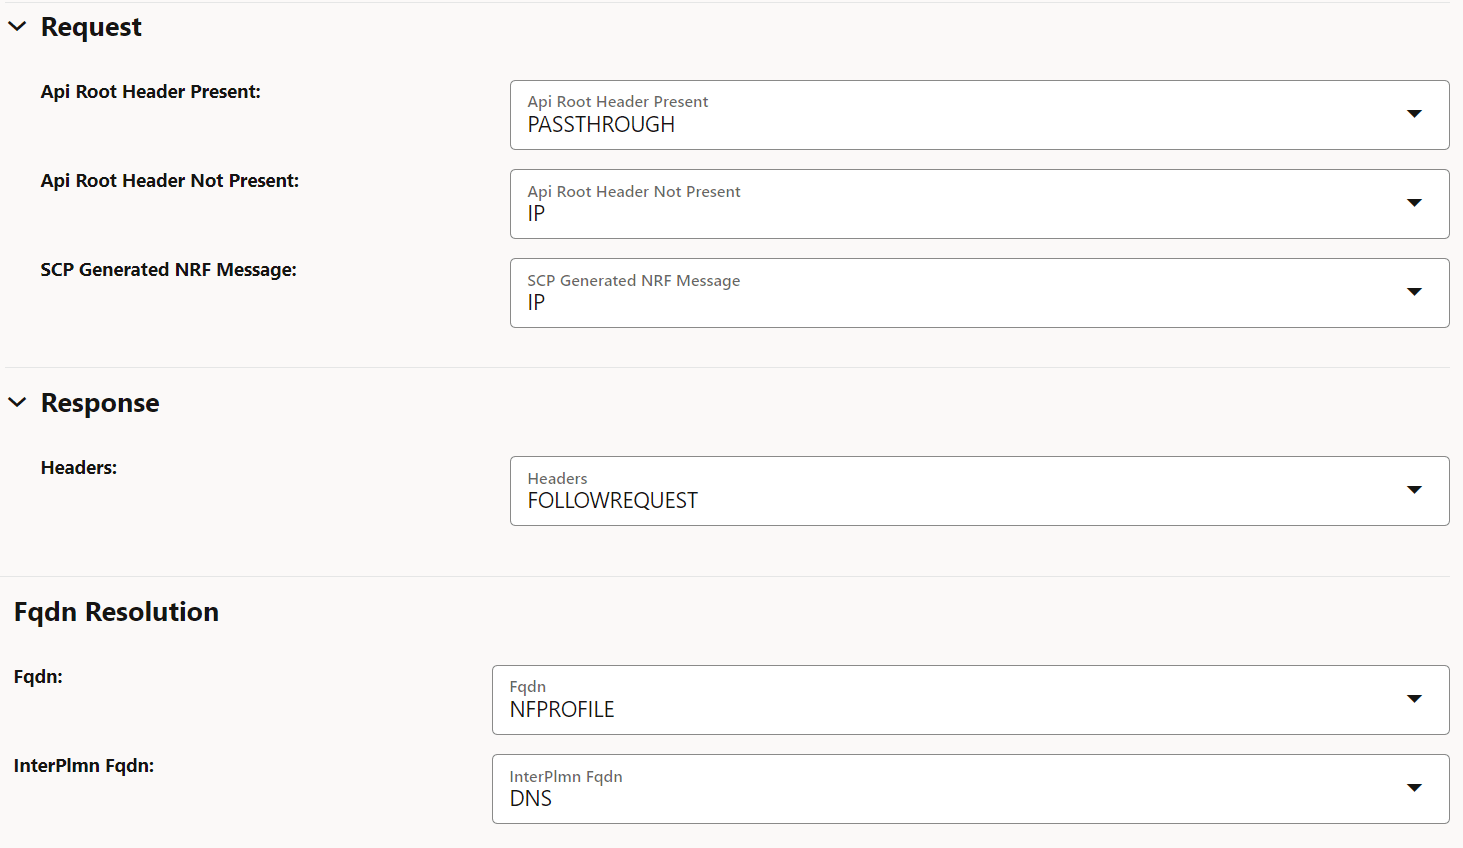Viewport: 1463px width, 848px height.
Task: Open the Headers dropdown showing FOLLOWREQUEST
Action: click(x=978, y=490)
